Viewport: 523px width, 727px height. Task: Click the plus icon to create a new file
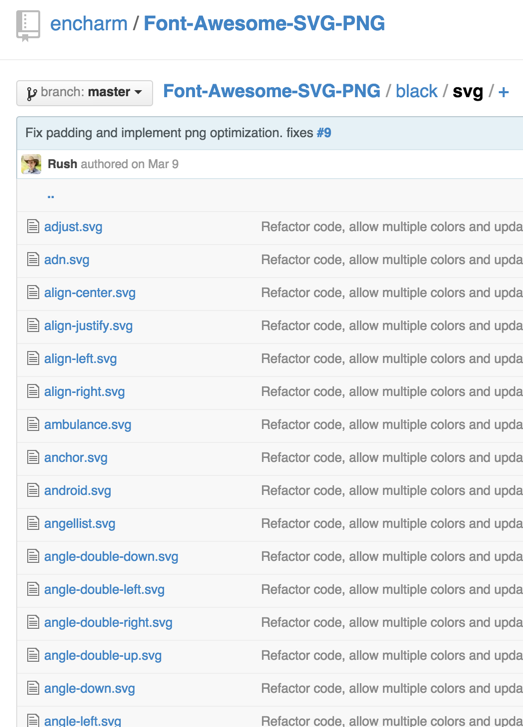tap(504, 92)
